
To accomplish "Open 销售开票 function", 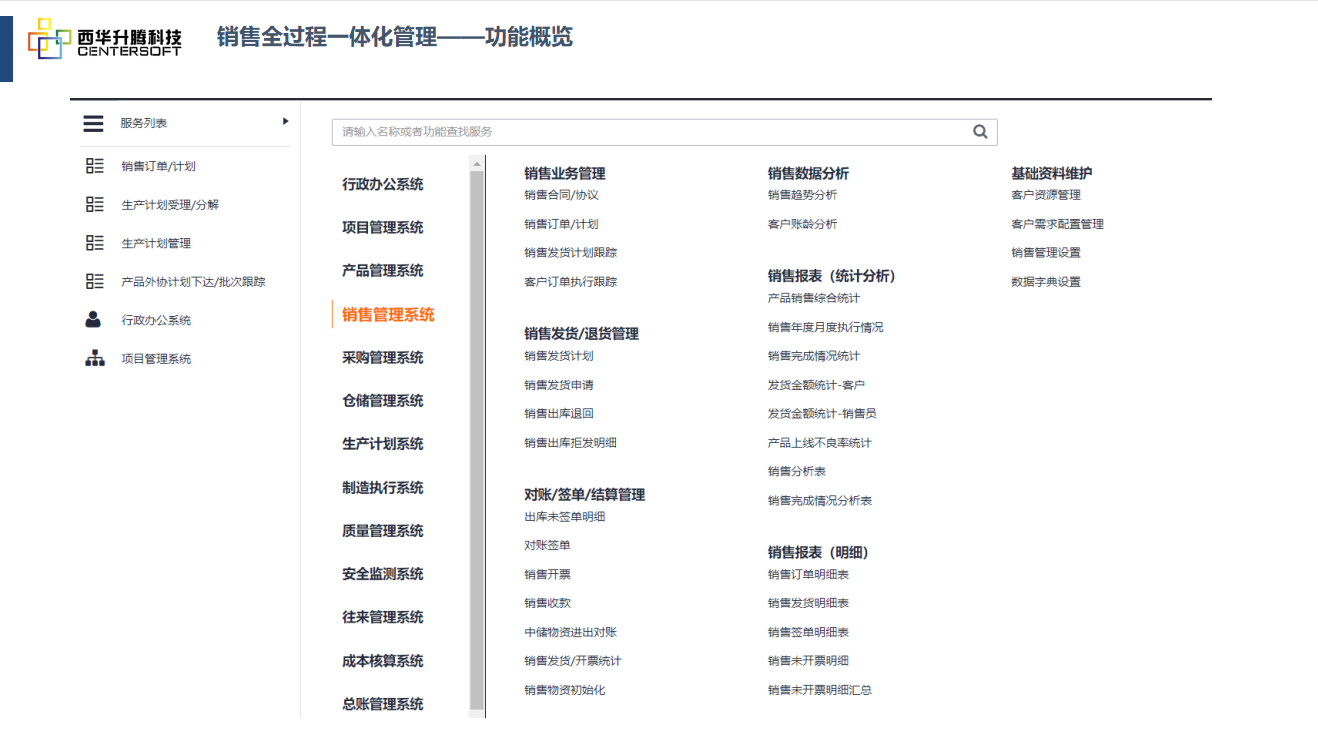I will (547, 575).
